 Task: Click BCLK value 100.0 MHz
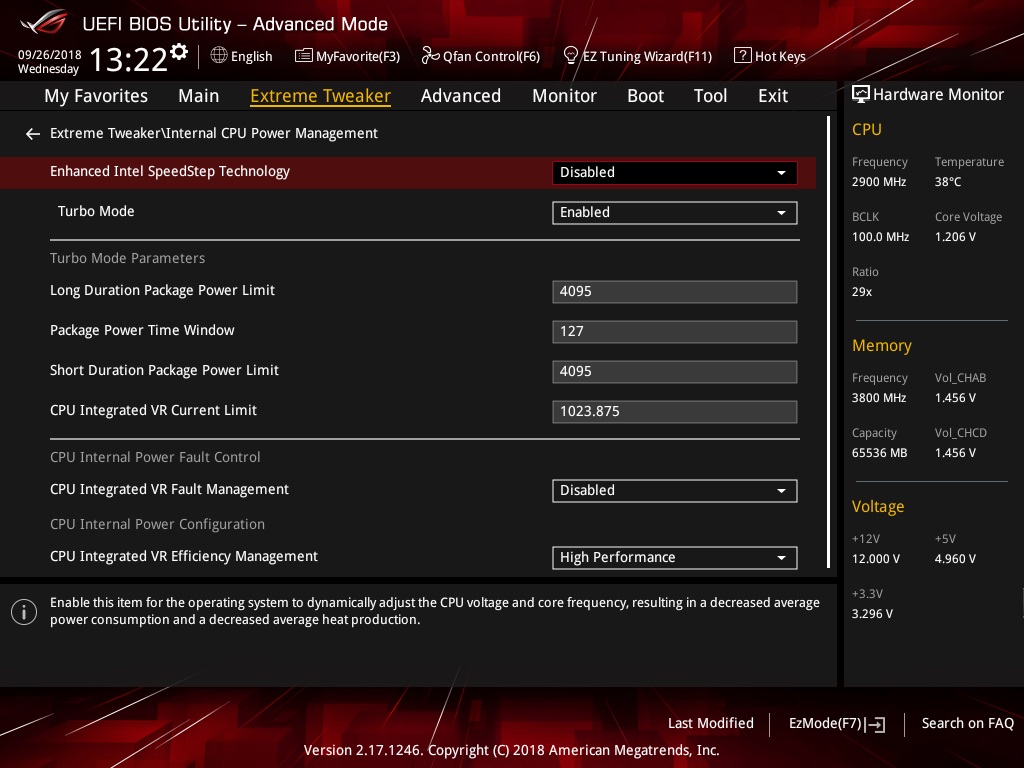[880, 237]
